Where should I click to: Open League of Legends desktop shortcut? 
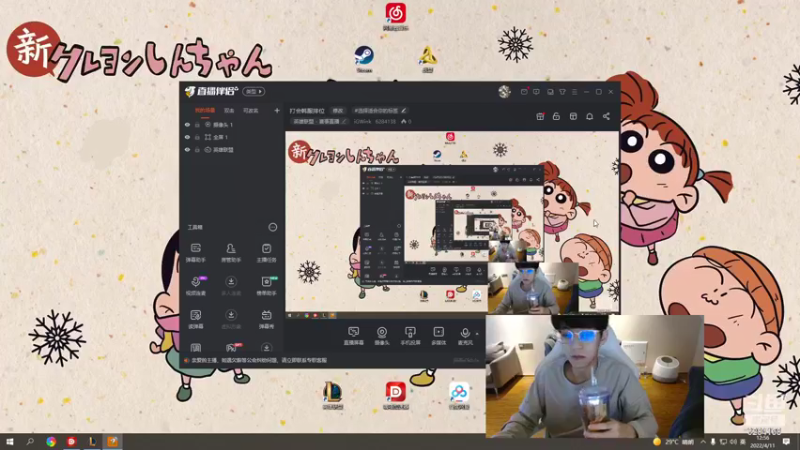333,395
